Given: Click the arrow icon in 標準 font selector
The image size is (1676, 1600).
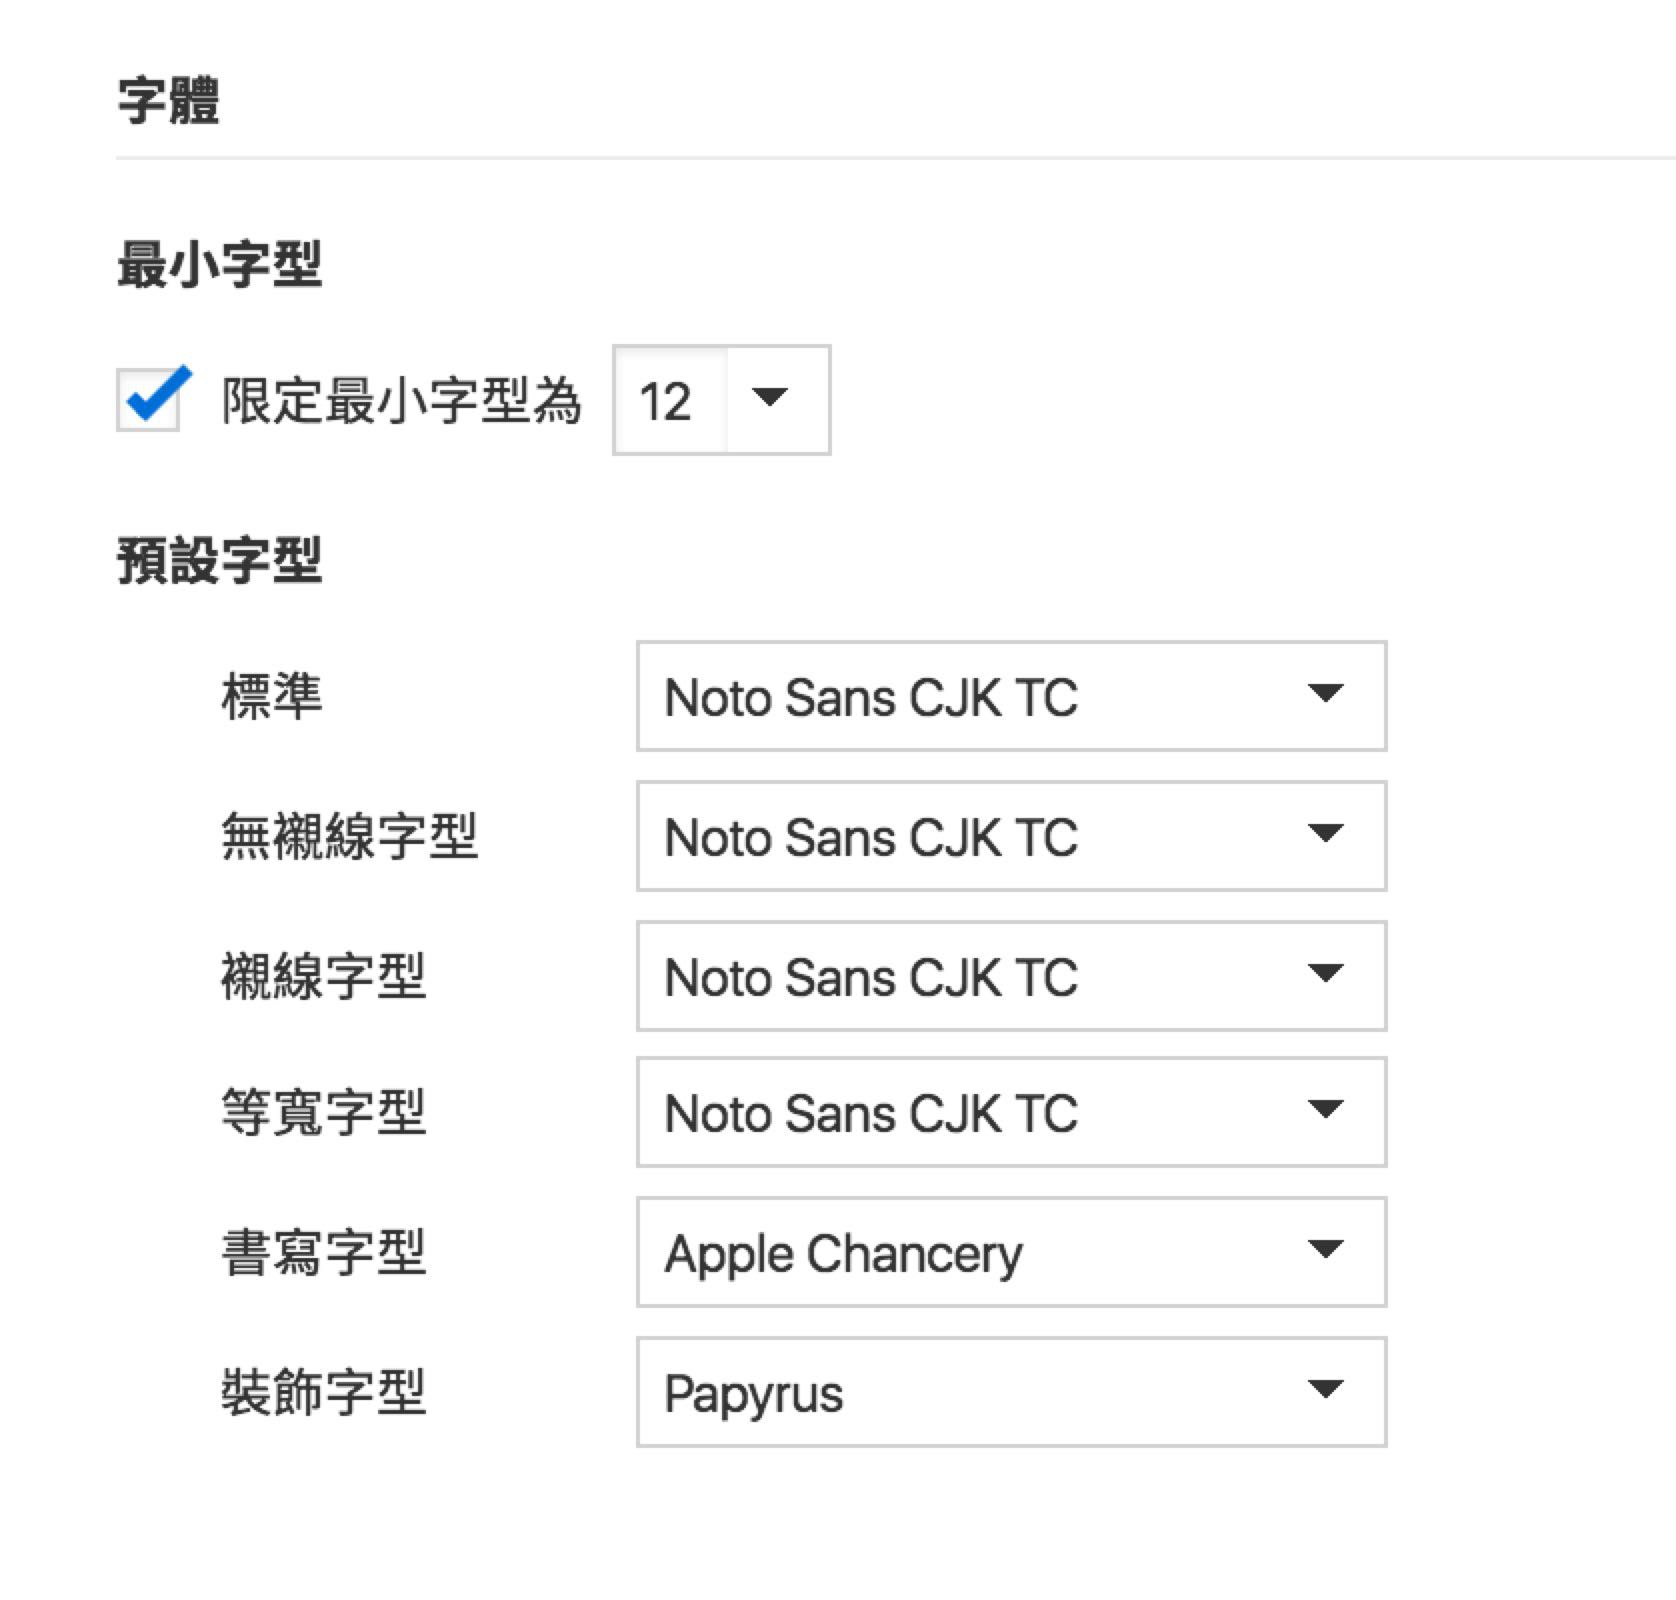Looking at the screenshot, I should click(1325, 693).
